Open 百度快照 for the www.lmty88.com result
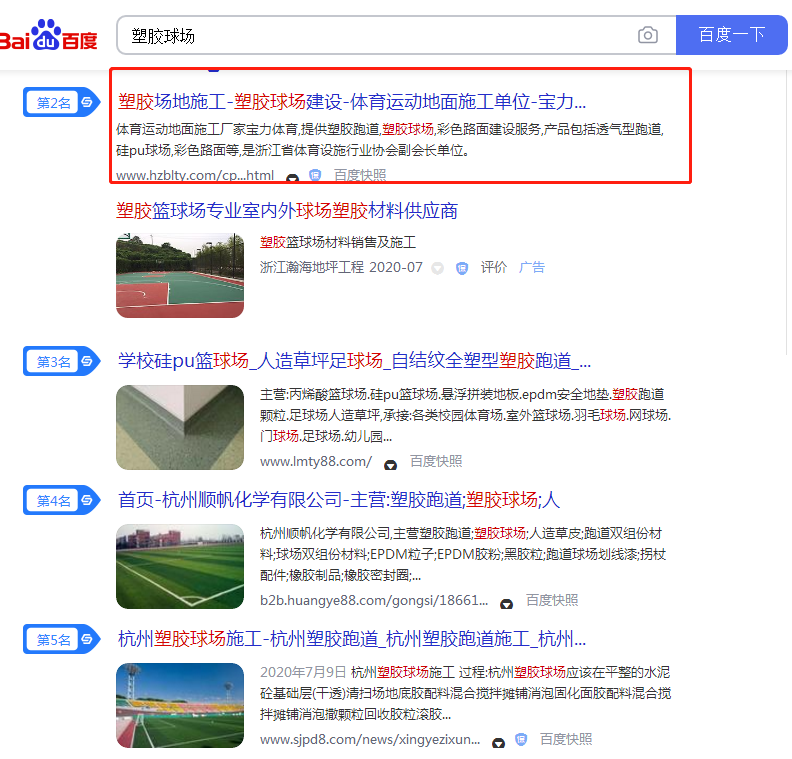 436,462
